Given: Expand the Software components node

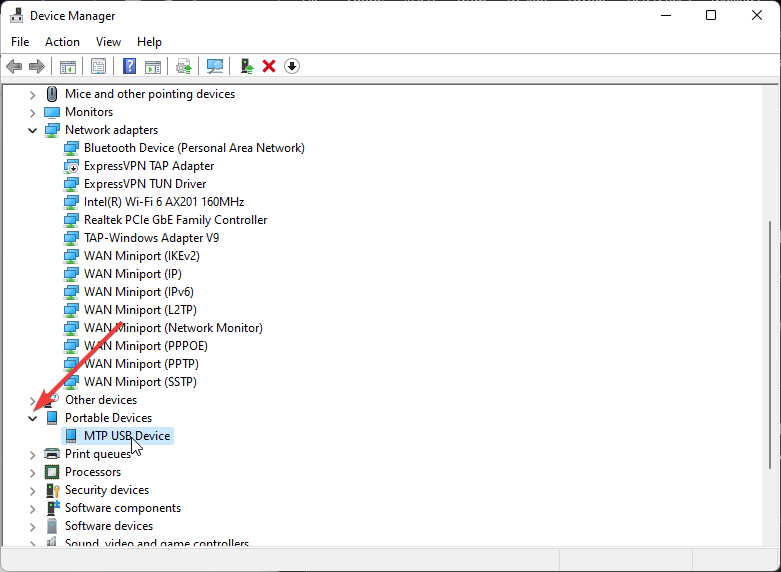Looking at the screenshot, I should coord(32,509).
